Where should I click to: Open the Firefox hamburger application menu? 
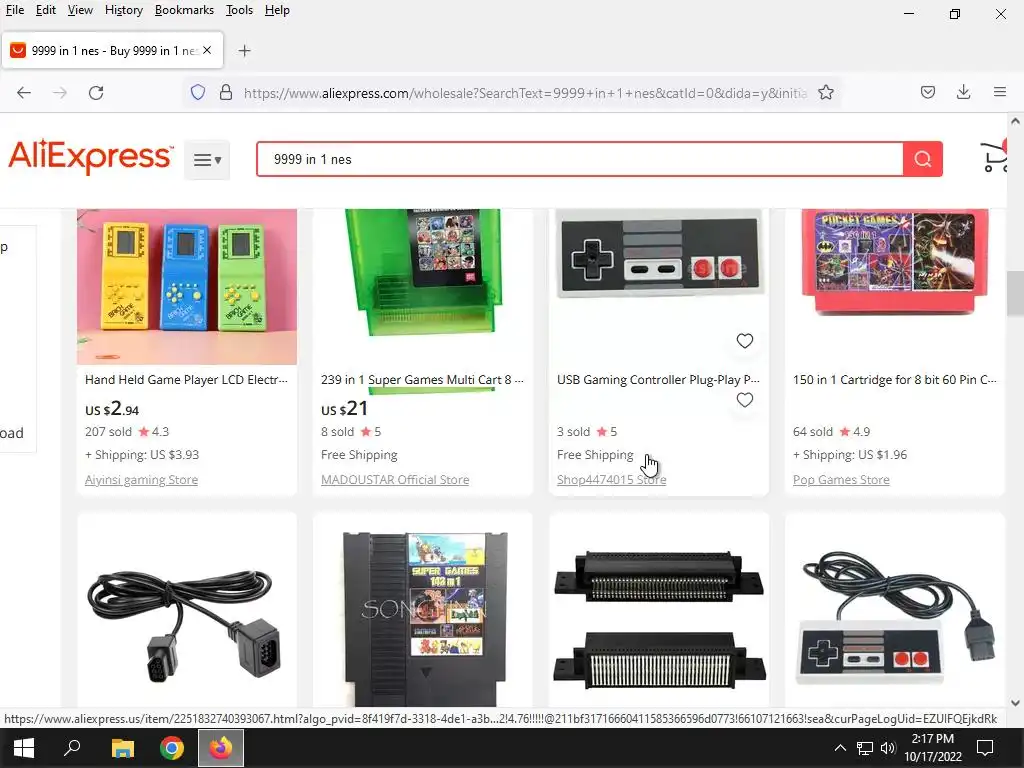point(1000,93)
